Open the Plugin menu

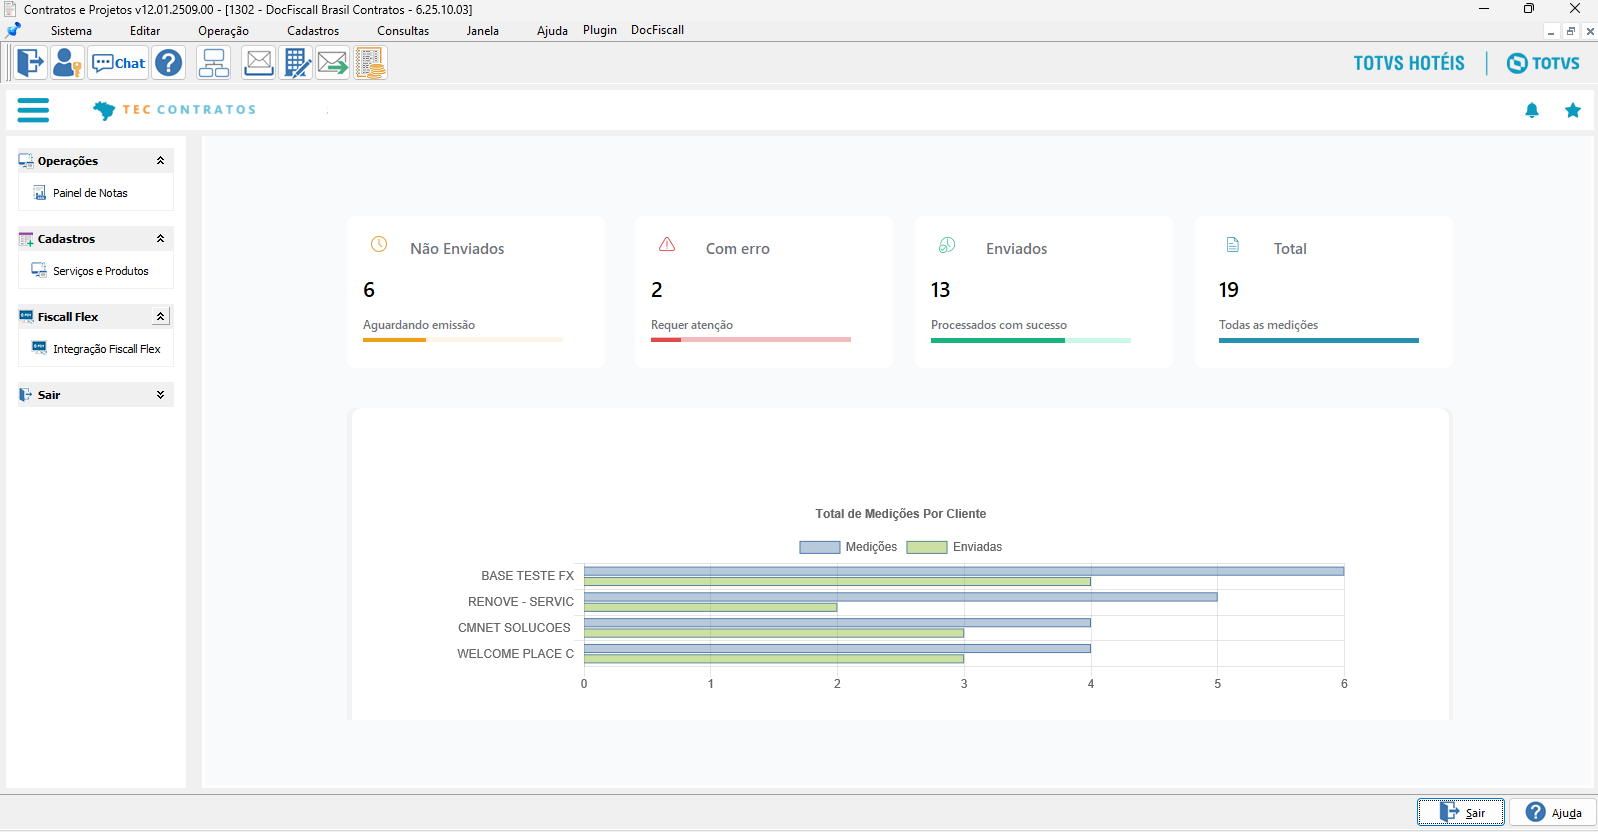click(x=600, y=30)
